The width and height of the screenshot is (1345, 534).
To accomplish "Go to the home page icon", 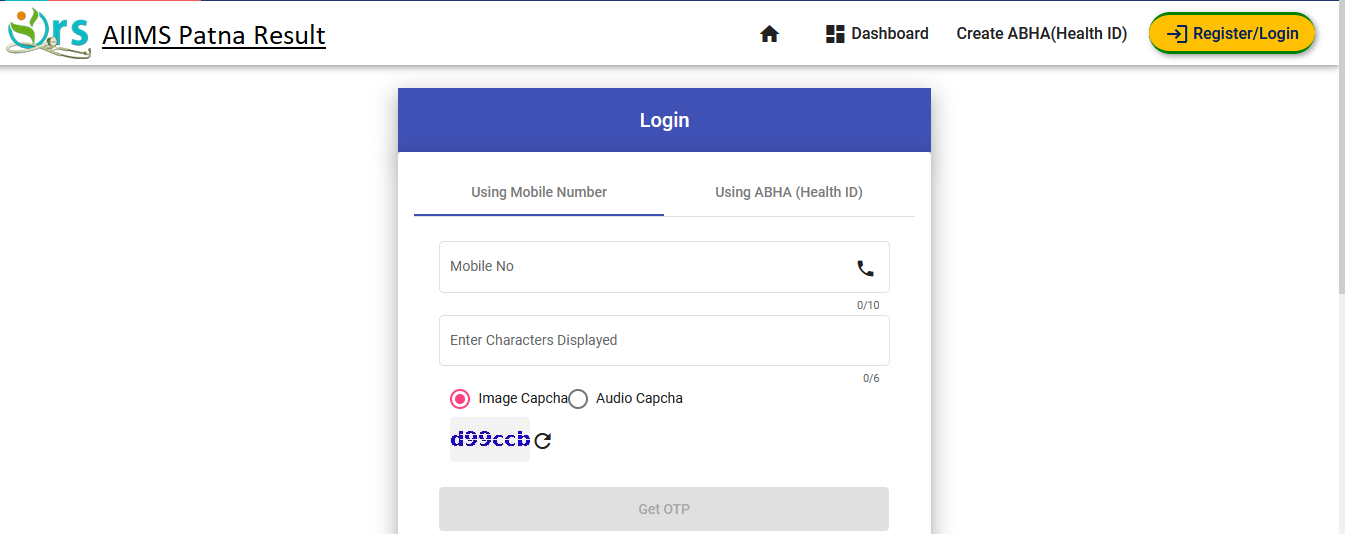I will click(769, 34).
